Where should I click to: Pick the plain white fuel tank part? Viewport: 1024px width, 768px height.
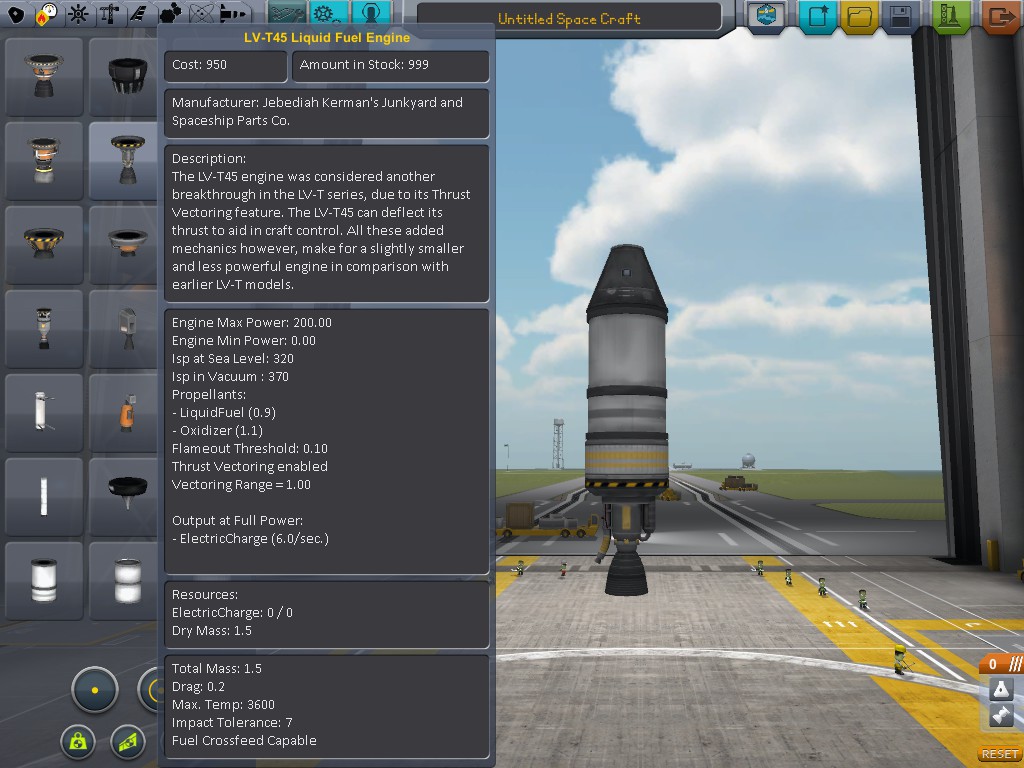point(44,581)
